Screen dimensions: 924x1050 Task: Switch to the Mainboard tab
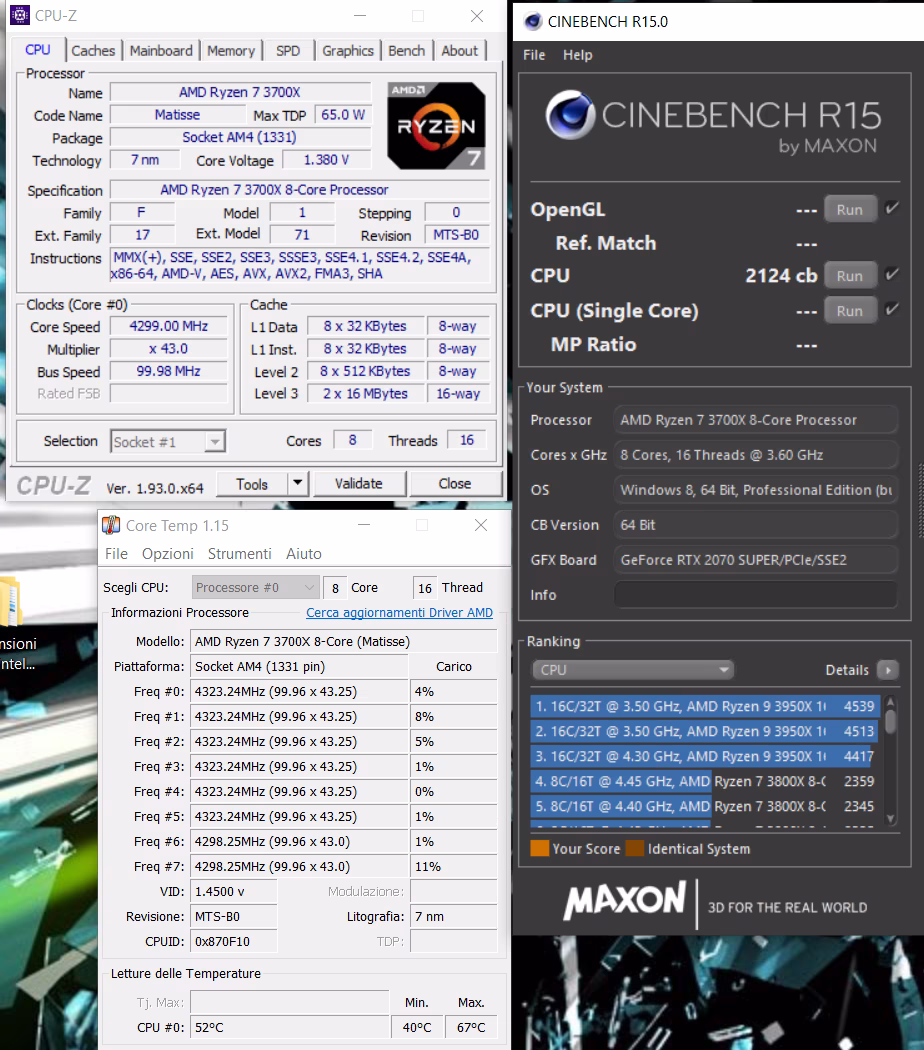[x=161, y=51]
